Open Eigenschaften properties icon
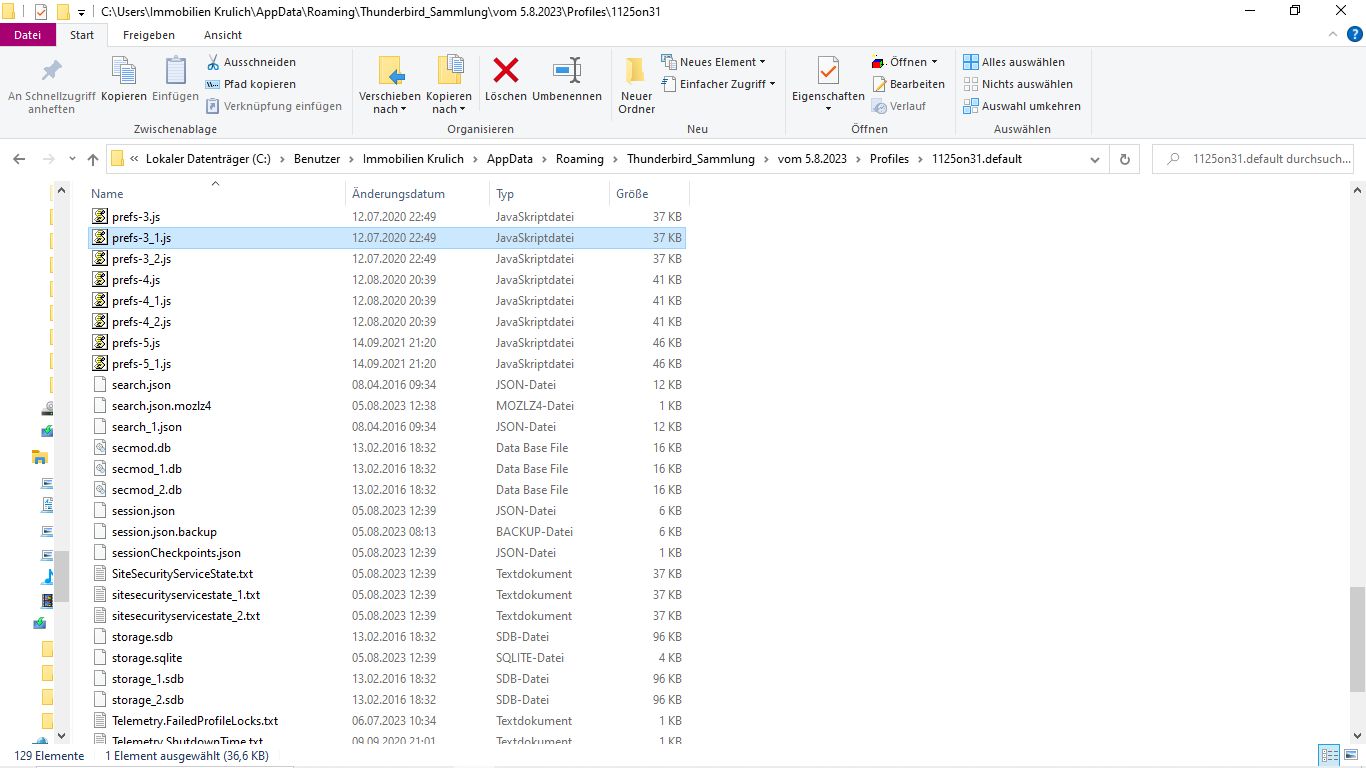 828,72
